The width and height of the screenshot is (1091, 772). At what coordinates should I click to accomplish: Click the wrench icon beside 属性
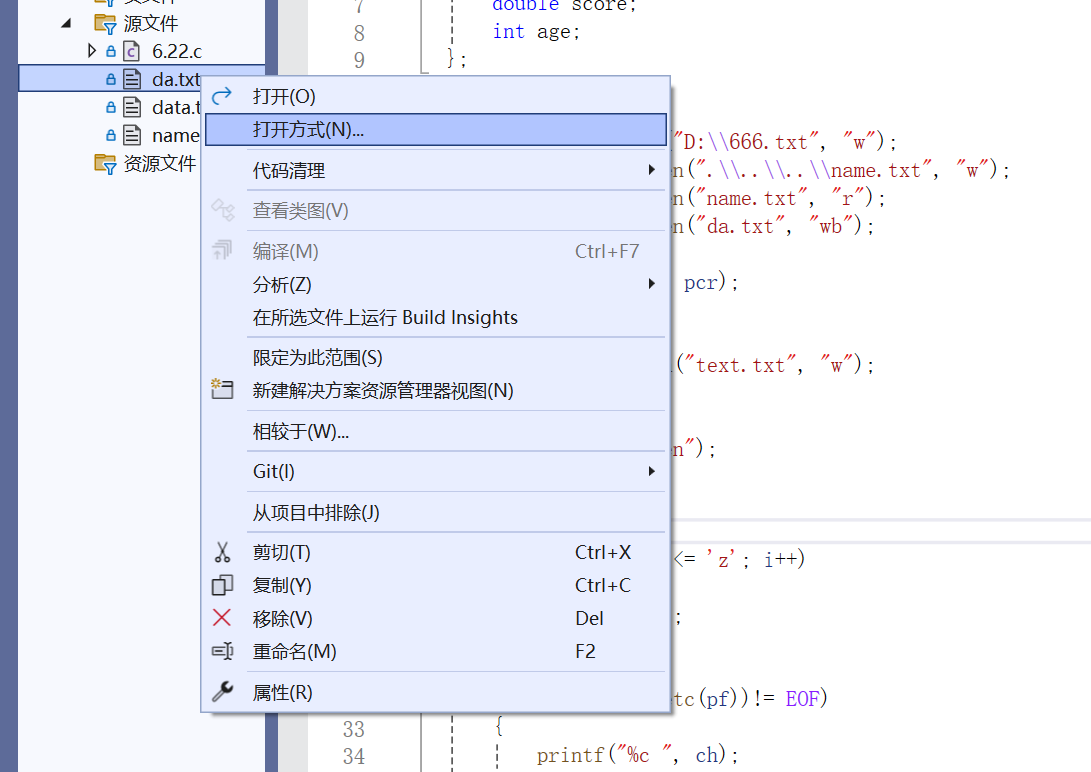pos(222,692)
